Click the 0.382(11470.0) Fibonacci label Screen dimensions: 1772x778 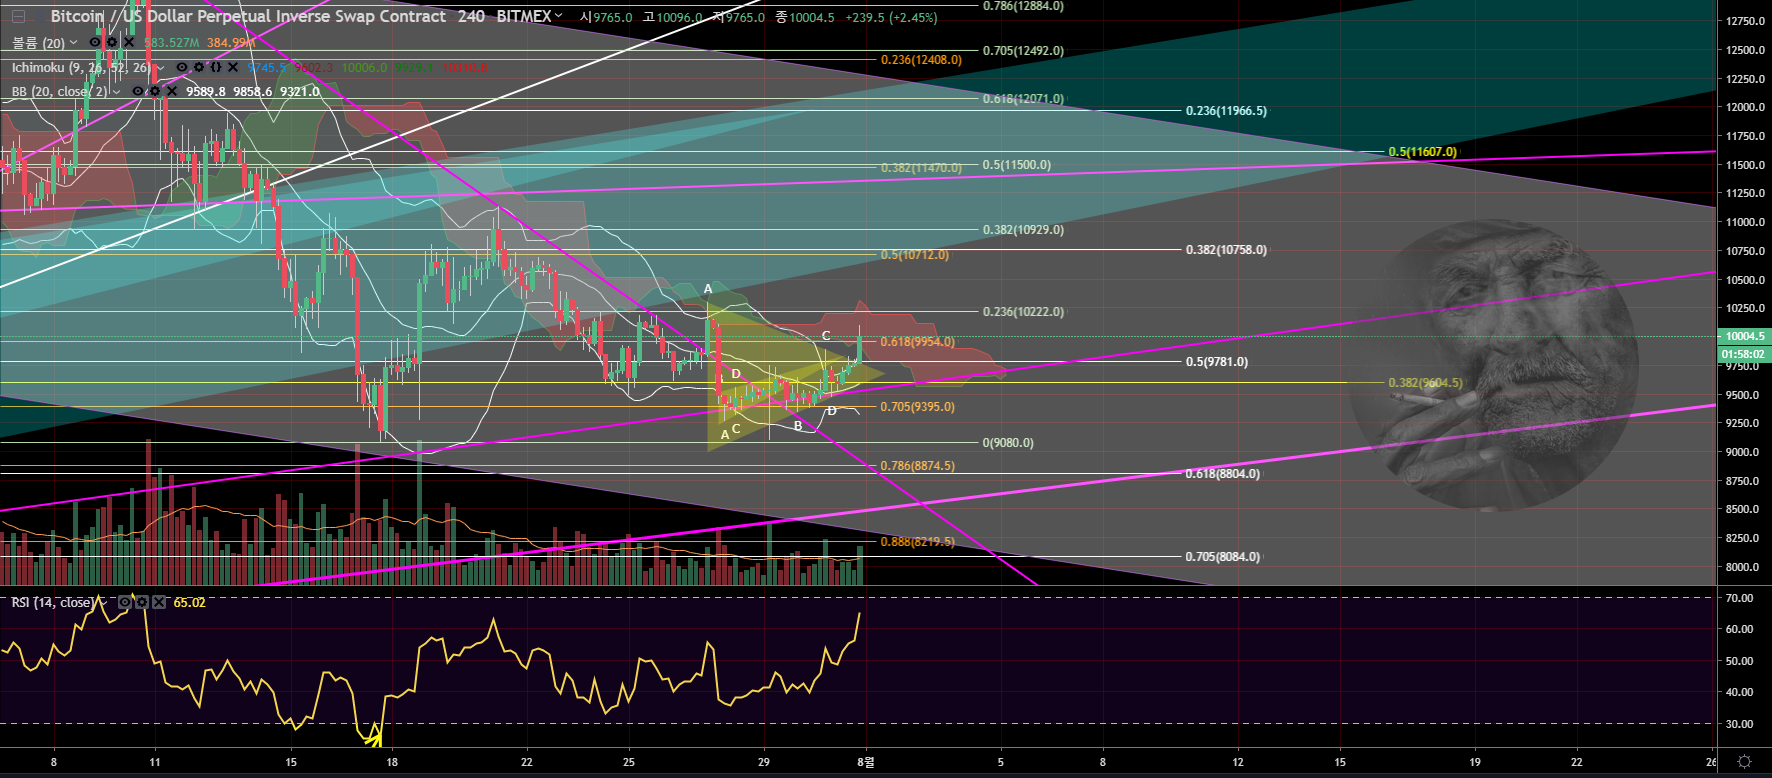[x=921, y=168]
